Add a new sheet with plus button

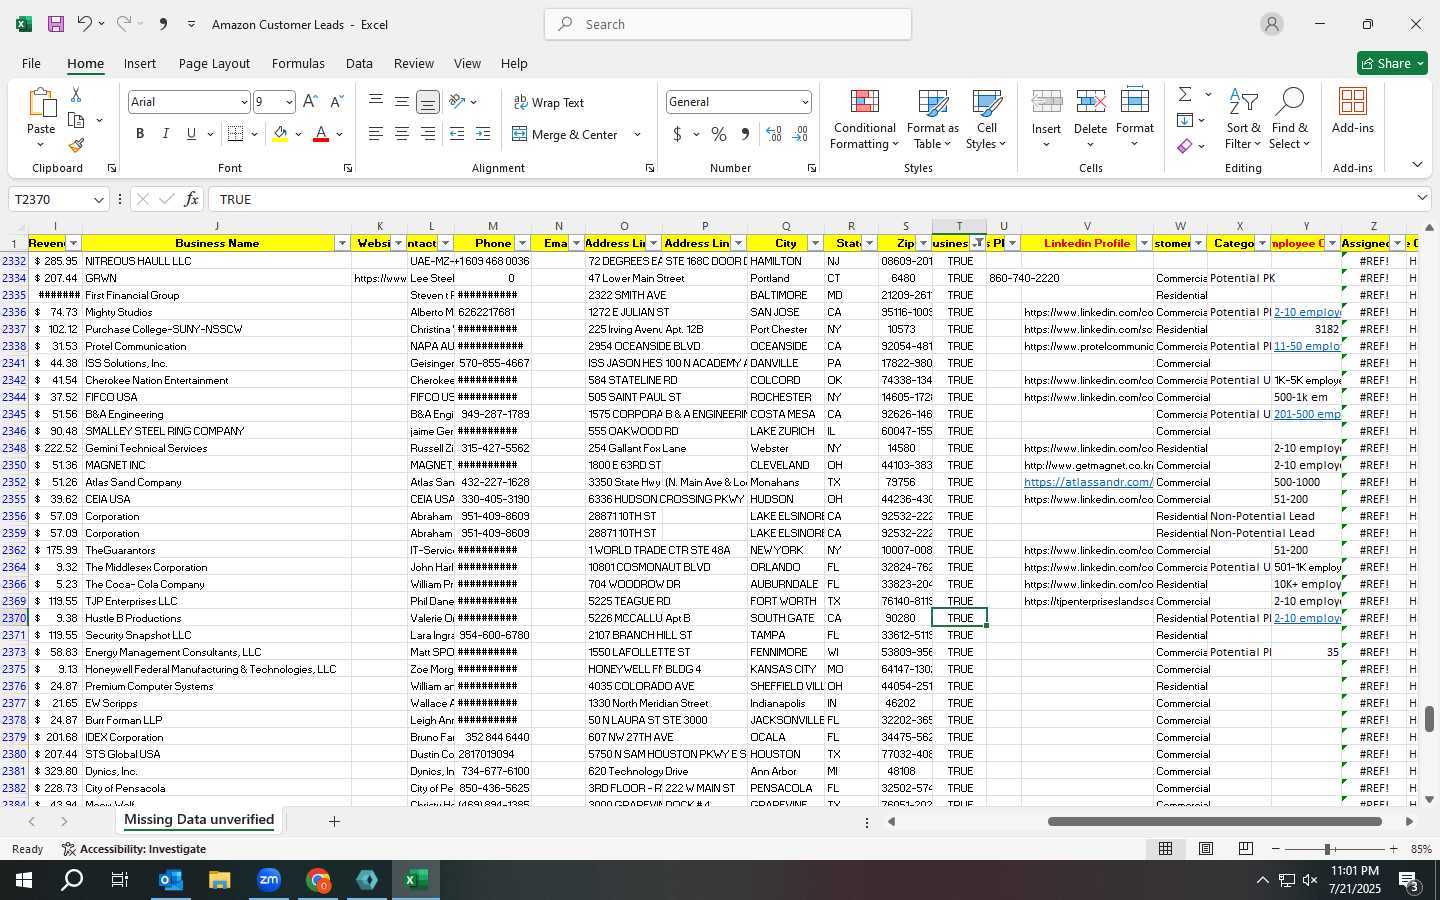coord(334,821)
